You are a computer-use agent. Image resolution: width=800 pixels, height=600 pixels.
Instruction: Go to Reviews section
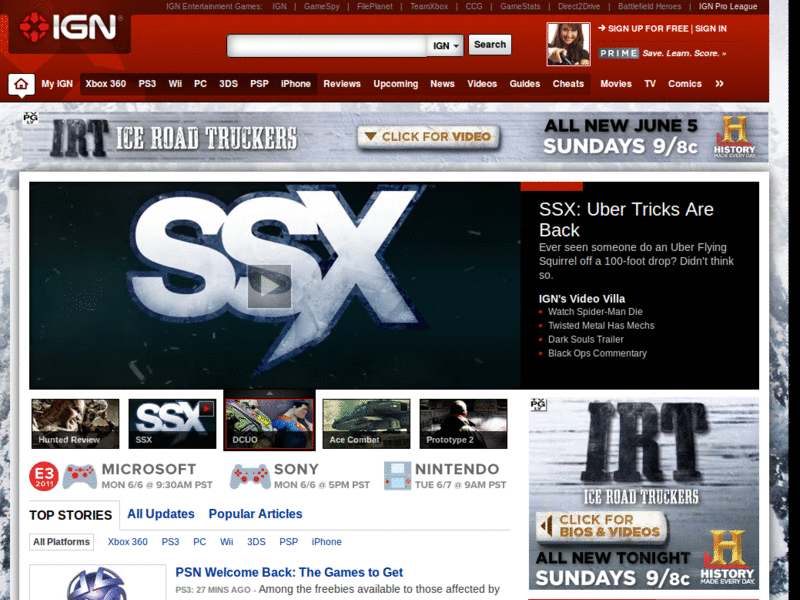coord(342,84)
